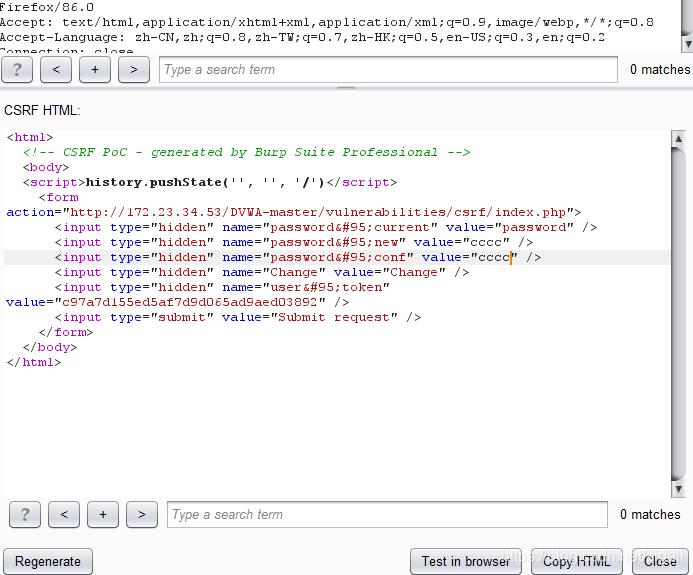Click the CSRF HTML vertical scrollbar thumb

point(678,314)
